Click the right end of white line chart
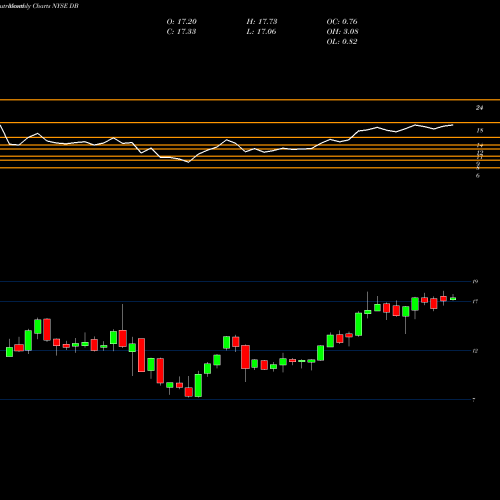This screenshot has width=500, height=500. coord(452,125)
